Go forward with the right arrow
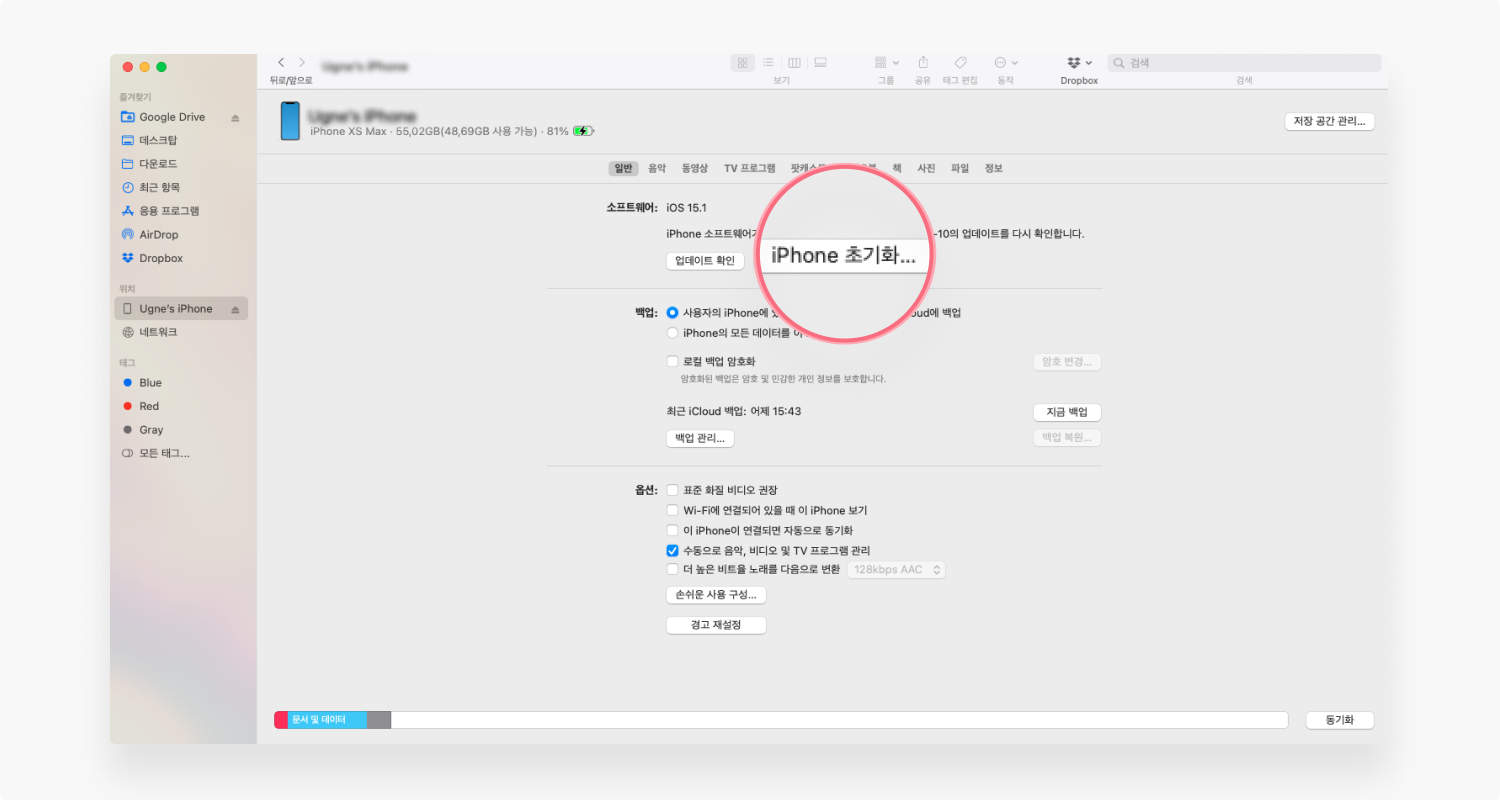Viewport: 1500px width, 800px height. [x=302, y=63]
